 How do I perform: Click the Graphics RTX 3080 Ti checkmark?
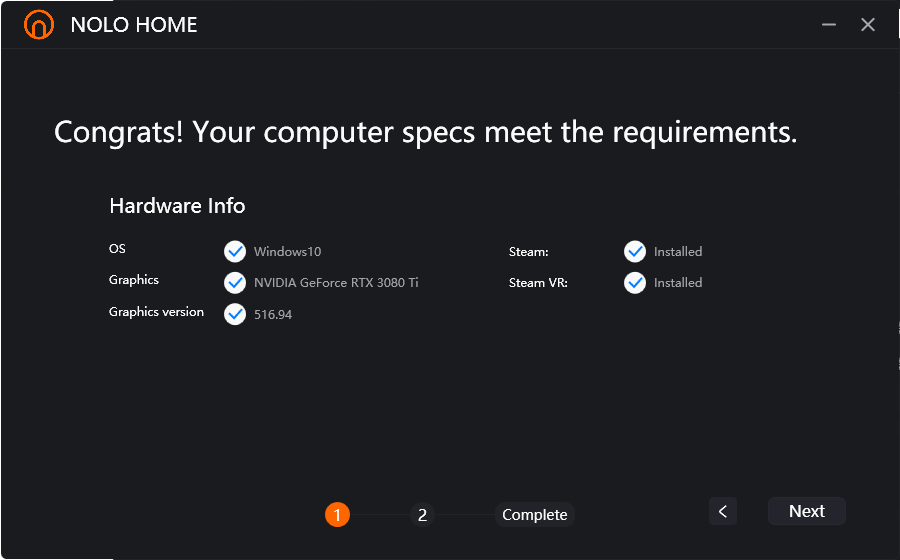[235, 282]
